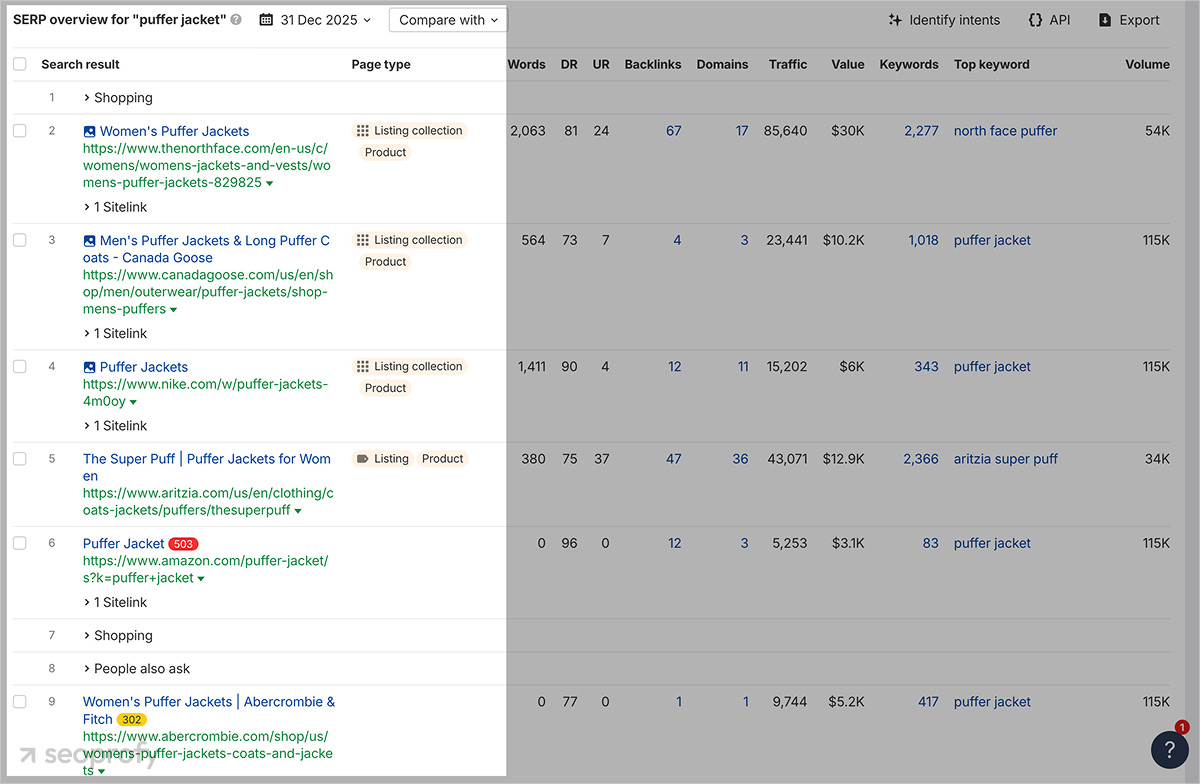Viewport: 1200px width, 784px height.
Task: Expand the Shopping section at position 7
Action: pyautogui.click(x=117, y=635)
